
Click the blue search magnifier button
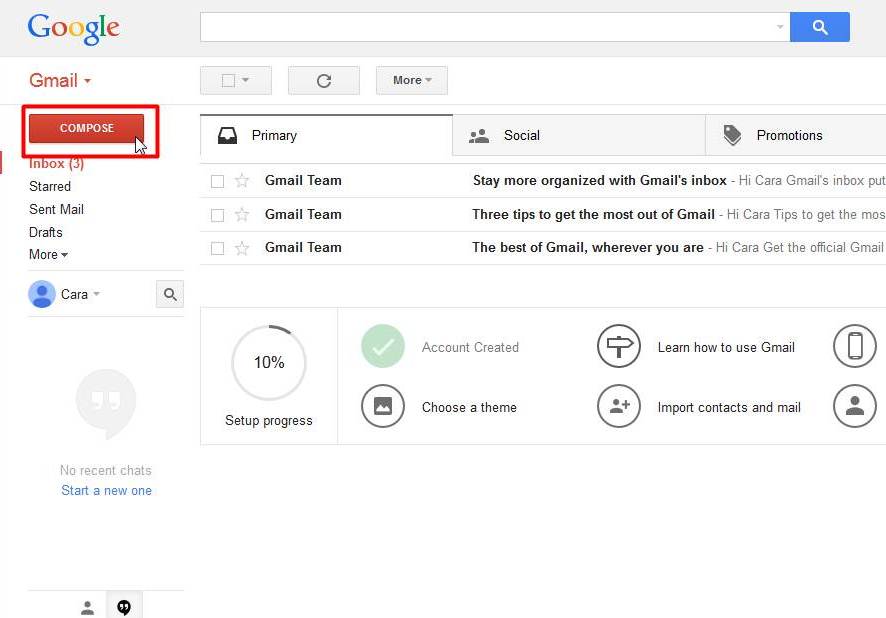point(819,27)
